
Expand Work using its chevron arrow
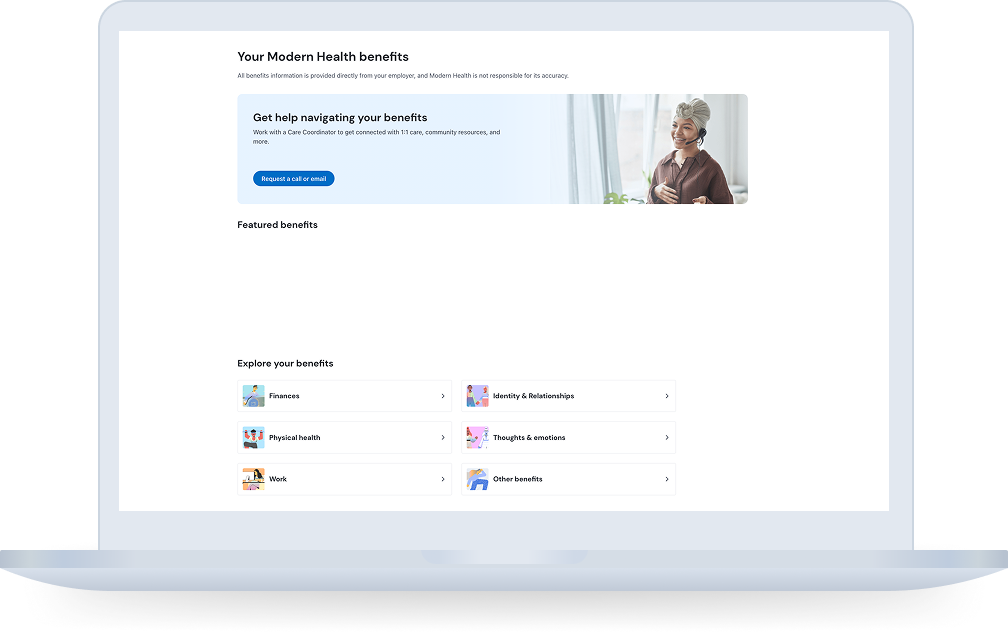pos(443,479)
